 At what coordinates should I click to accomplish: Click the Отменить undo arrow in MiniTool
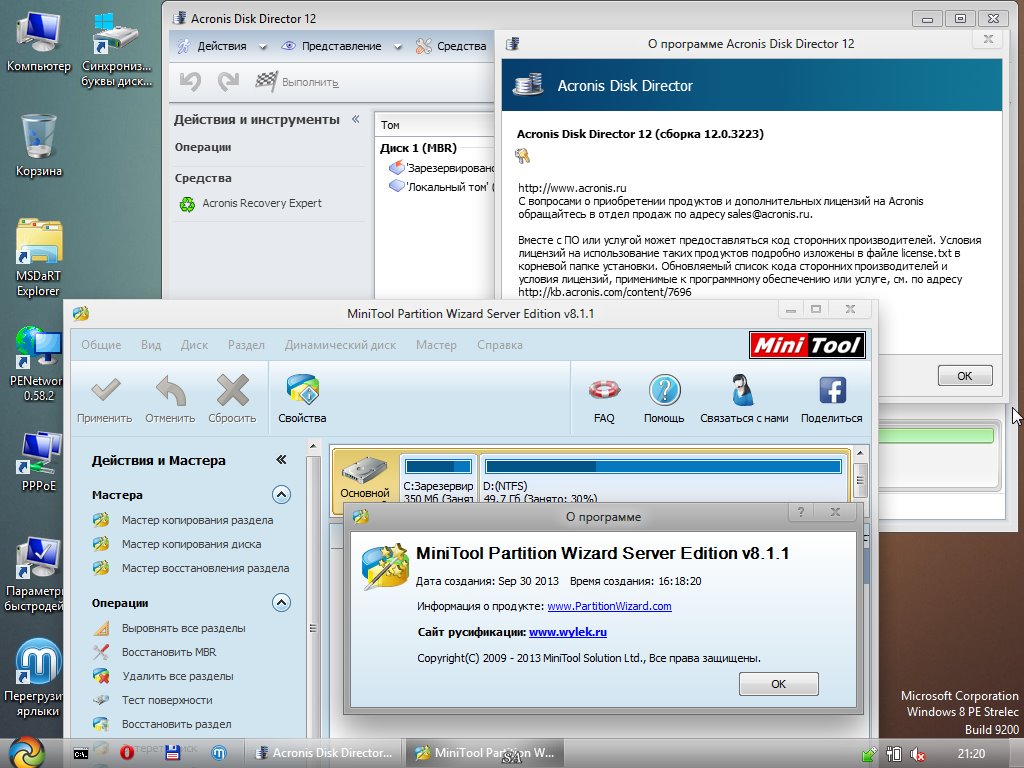(170, 400)
